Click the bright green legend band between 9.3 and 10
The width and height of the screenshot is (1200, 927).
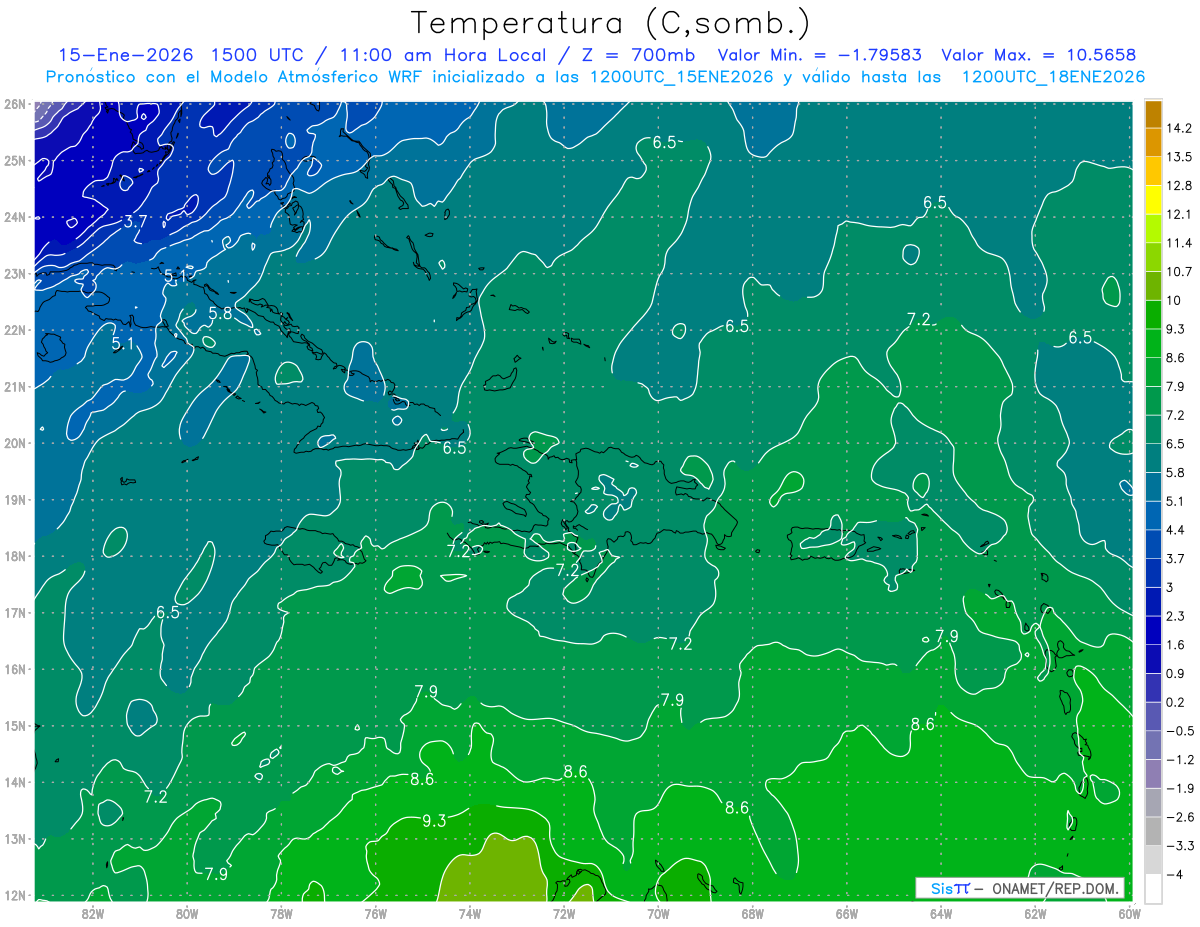[1153, 315]
